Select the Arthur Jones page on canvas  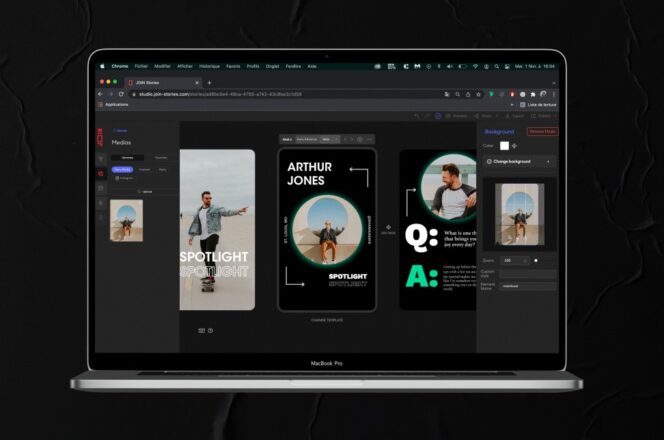(327, 230)
